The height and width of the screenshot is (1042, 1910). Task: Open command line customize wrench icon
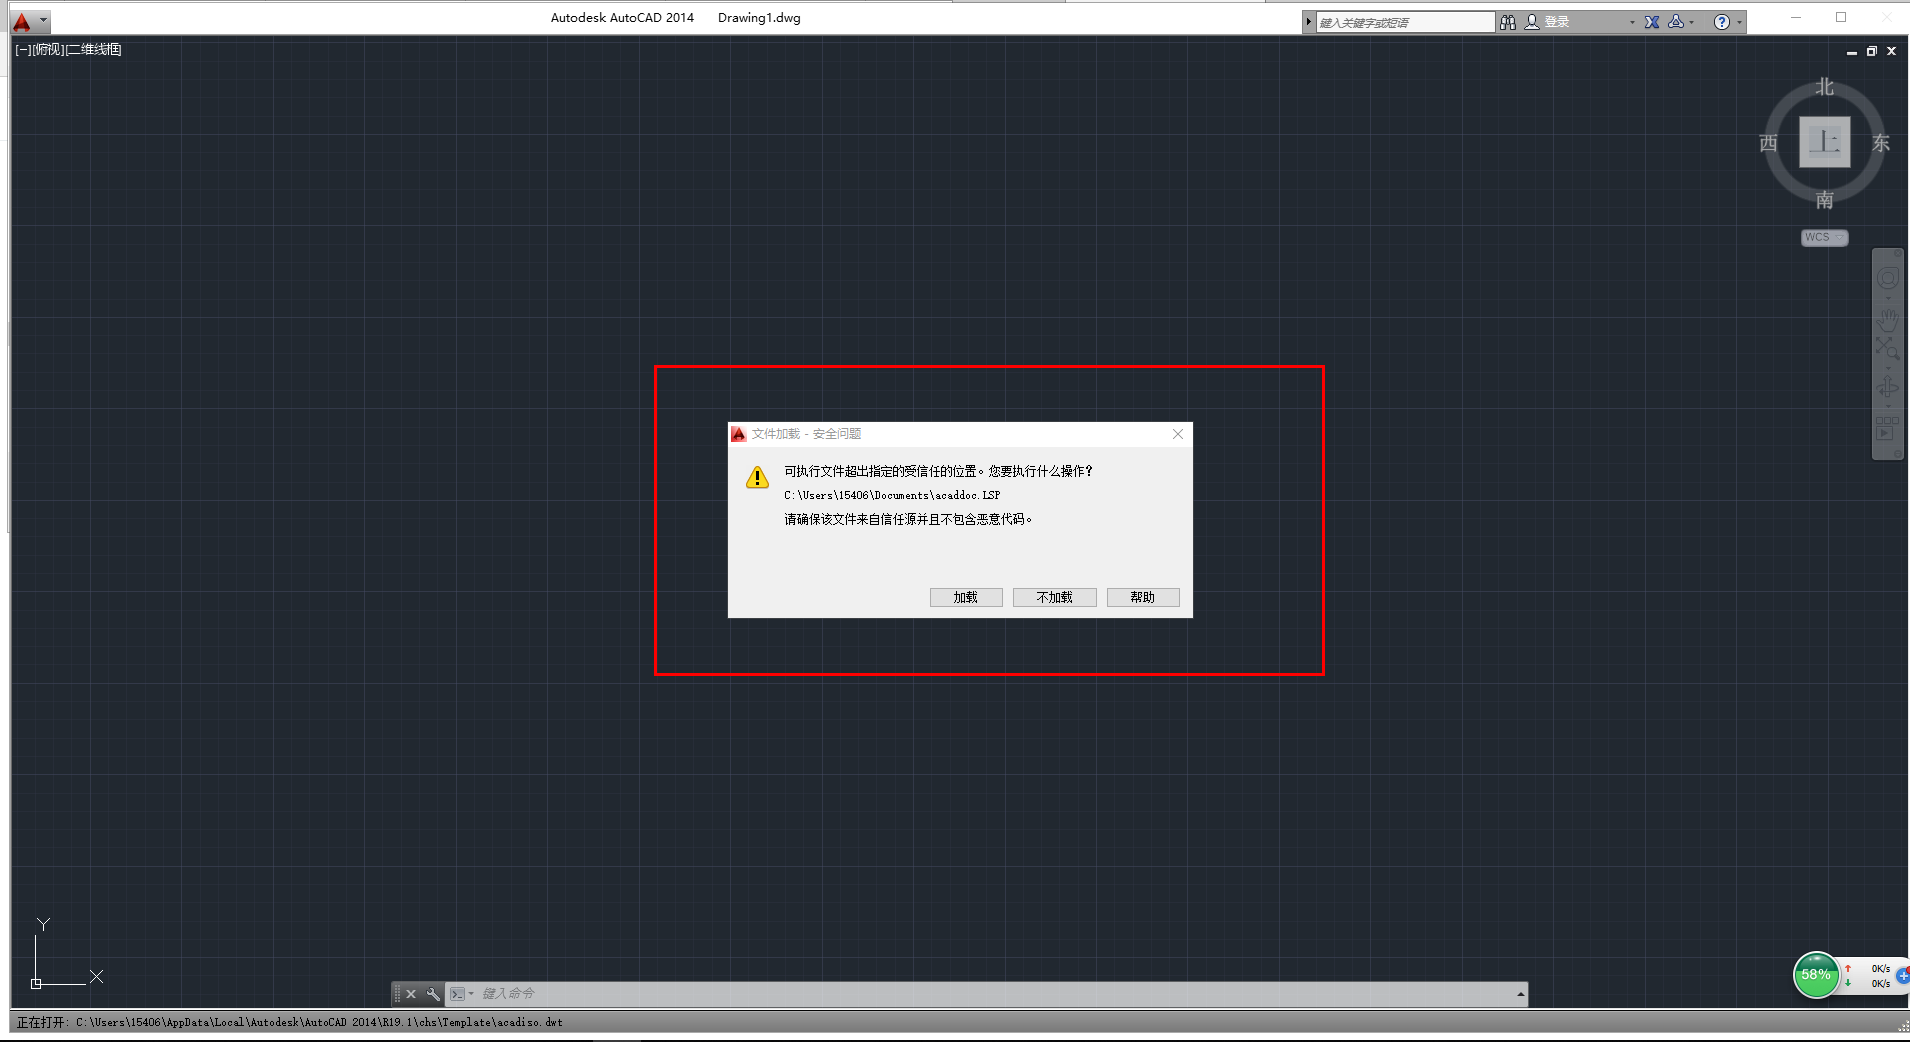click(433, 994)
